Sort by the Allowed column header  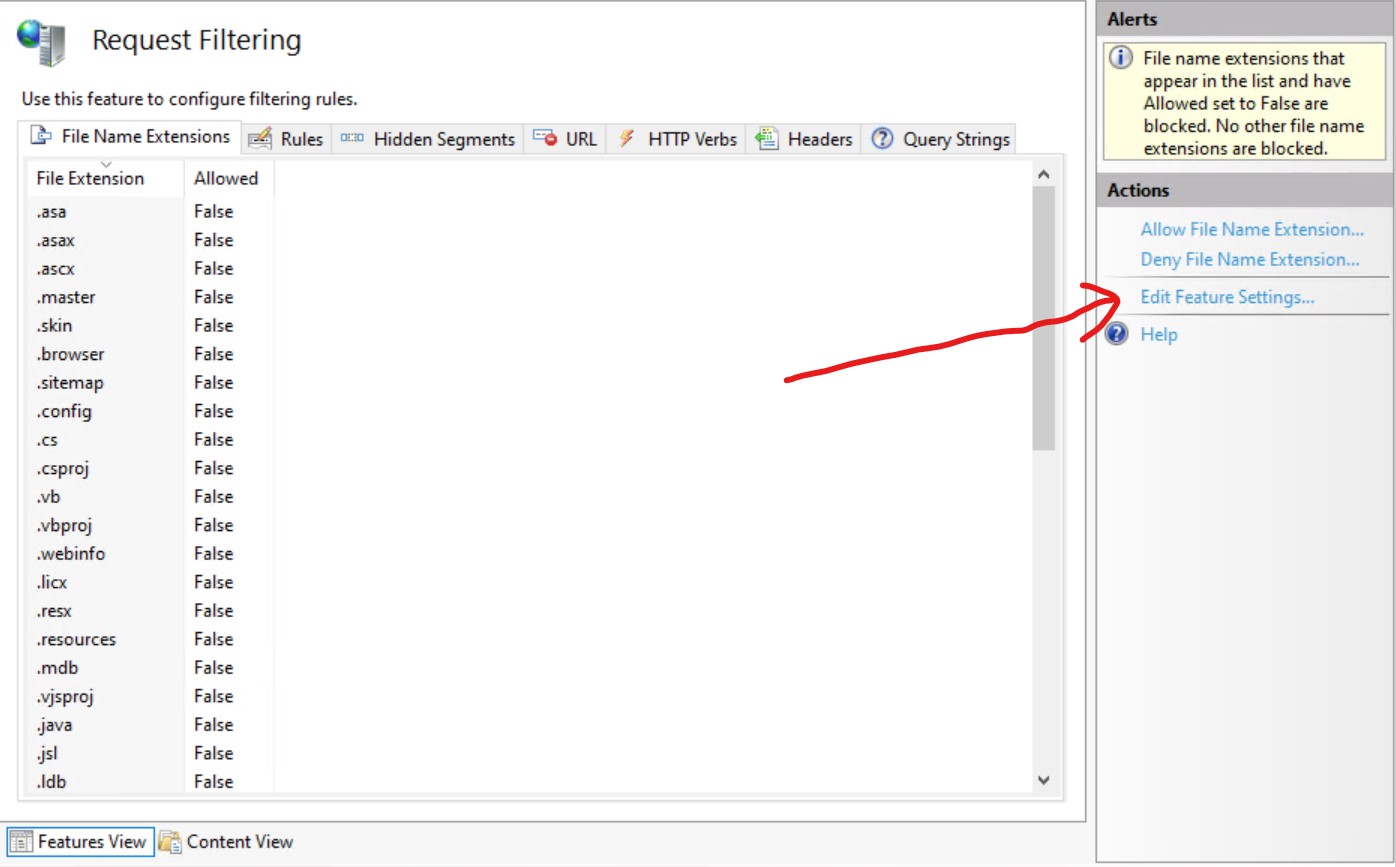(226, 178)
